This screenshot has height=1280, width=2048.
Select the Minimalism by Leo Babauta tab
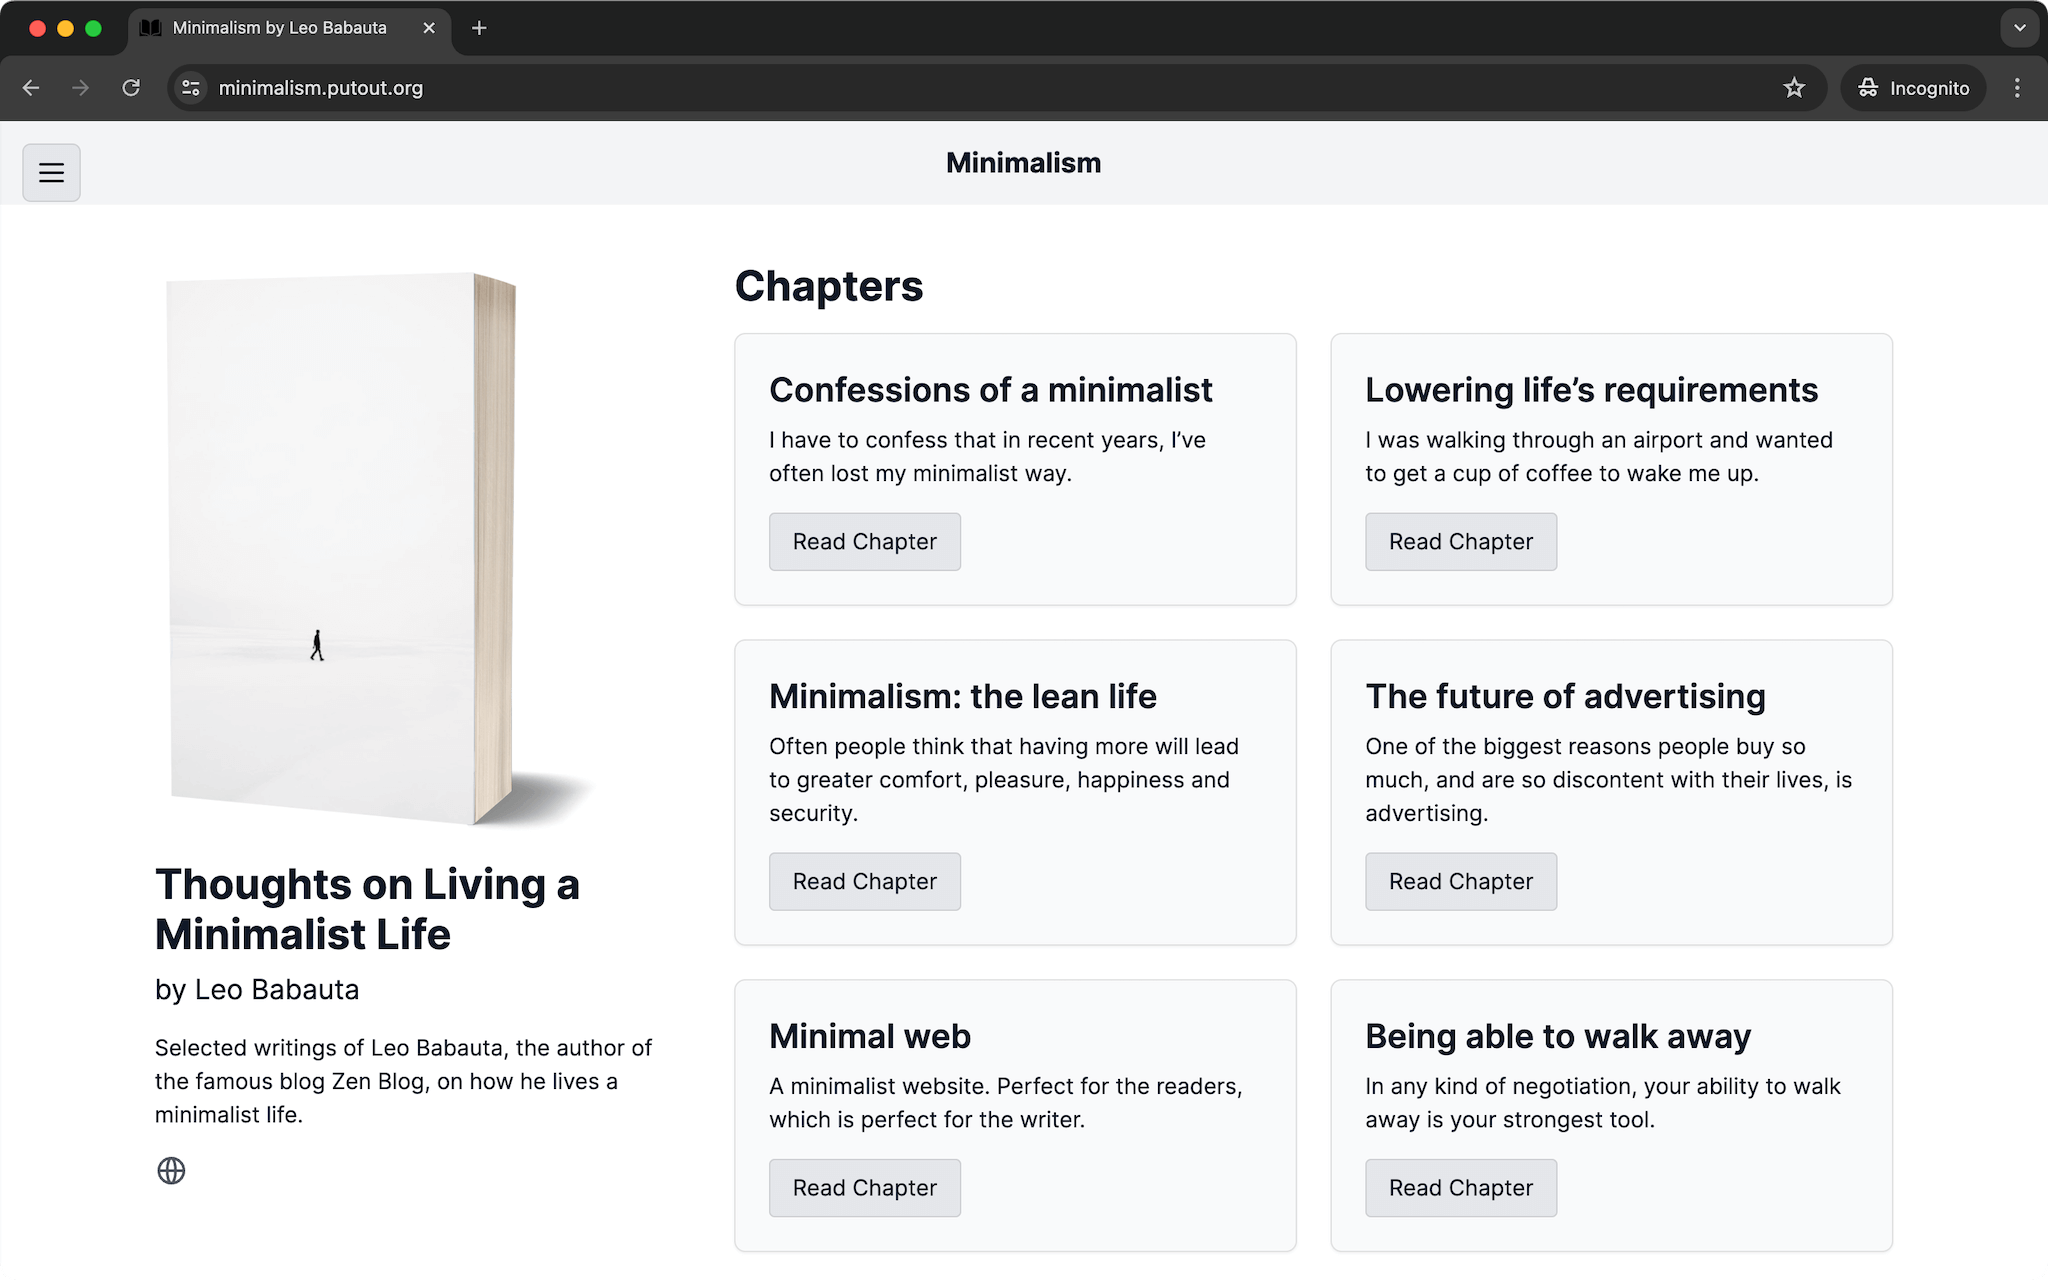coord(290,28)
